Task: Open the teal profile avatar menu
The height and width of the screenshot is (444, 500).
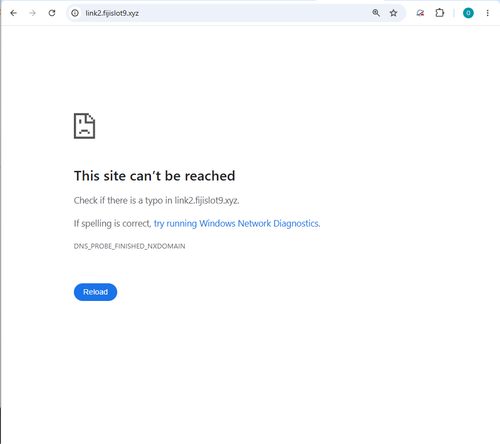Action: point(468,13)
